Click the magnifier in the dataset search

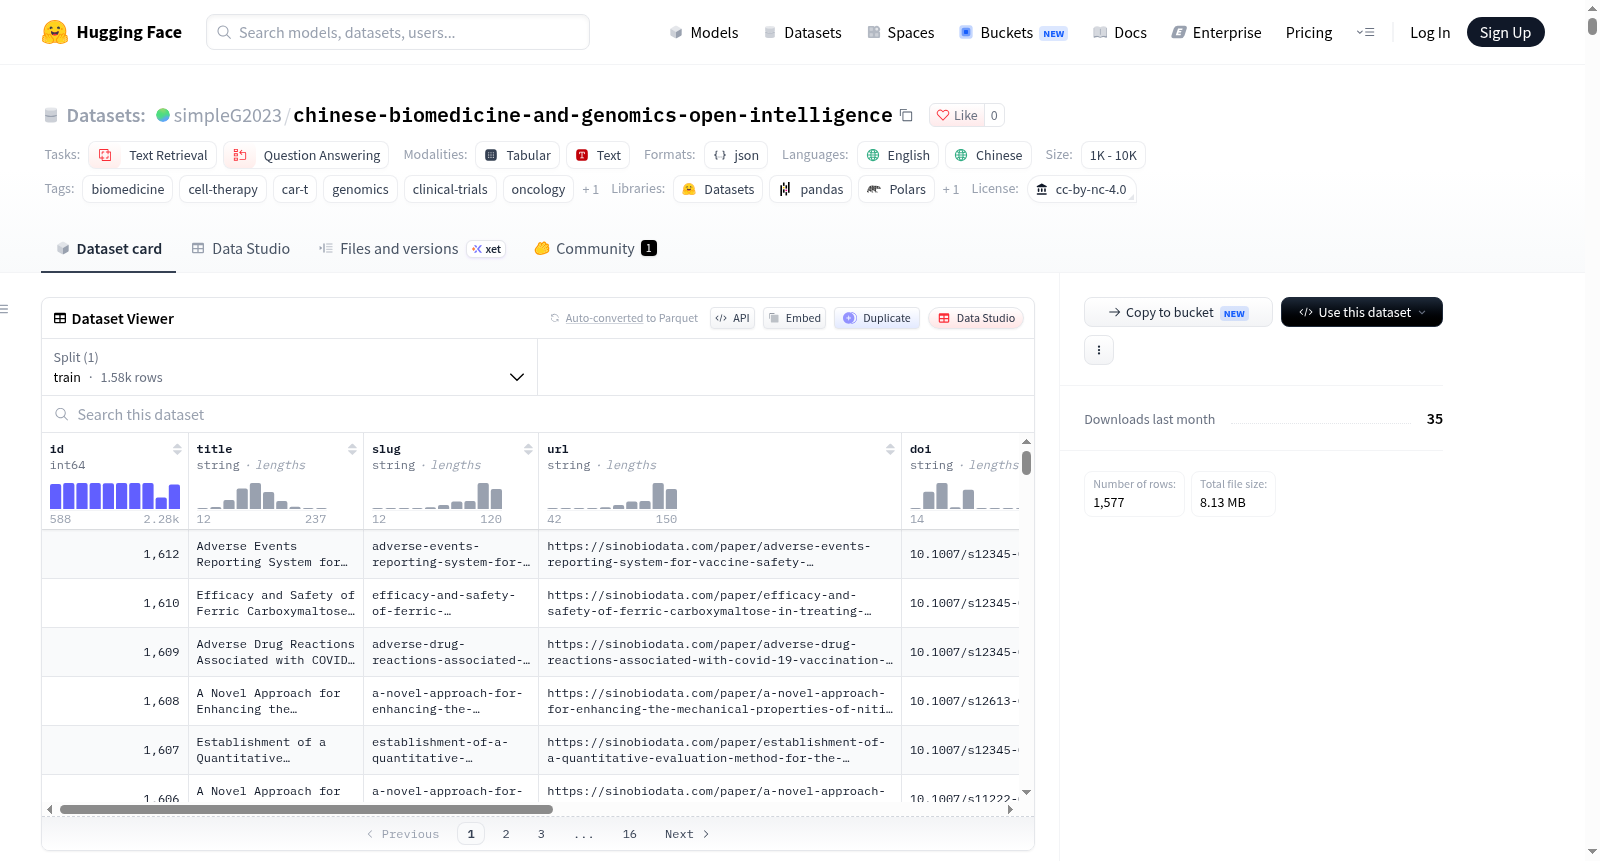(x=62, y=414)
